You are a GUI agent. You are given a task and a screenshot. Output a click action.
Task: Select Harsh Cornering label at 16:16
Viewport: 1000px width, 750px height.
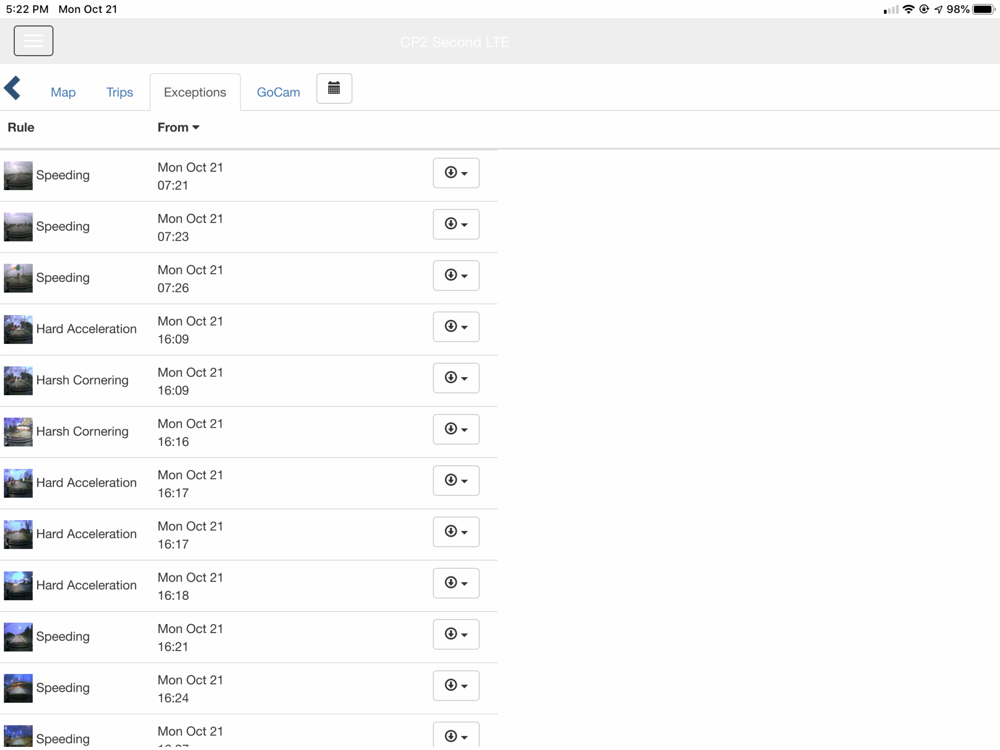pyautogui.click(x=82, y=432)
